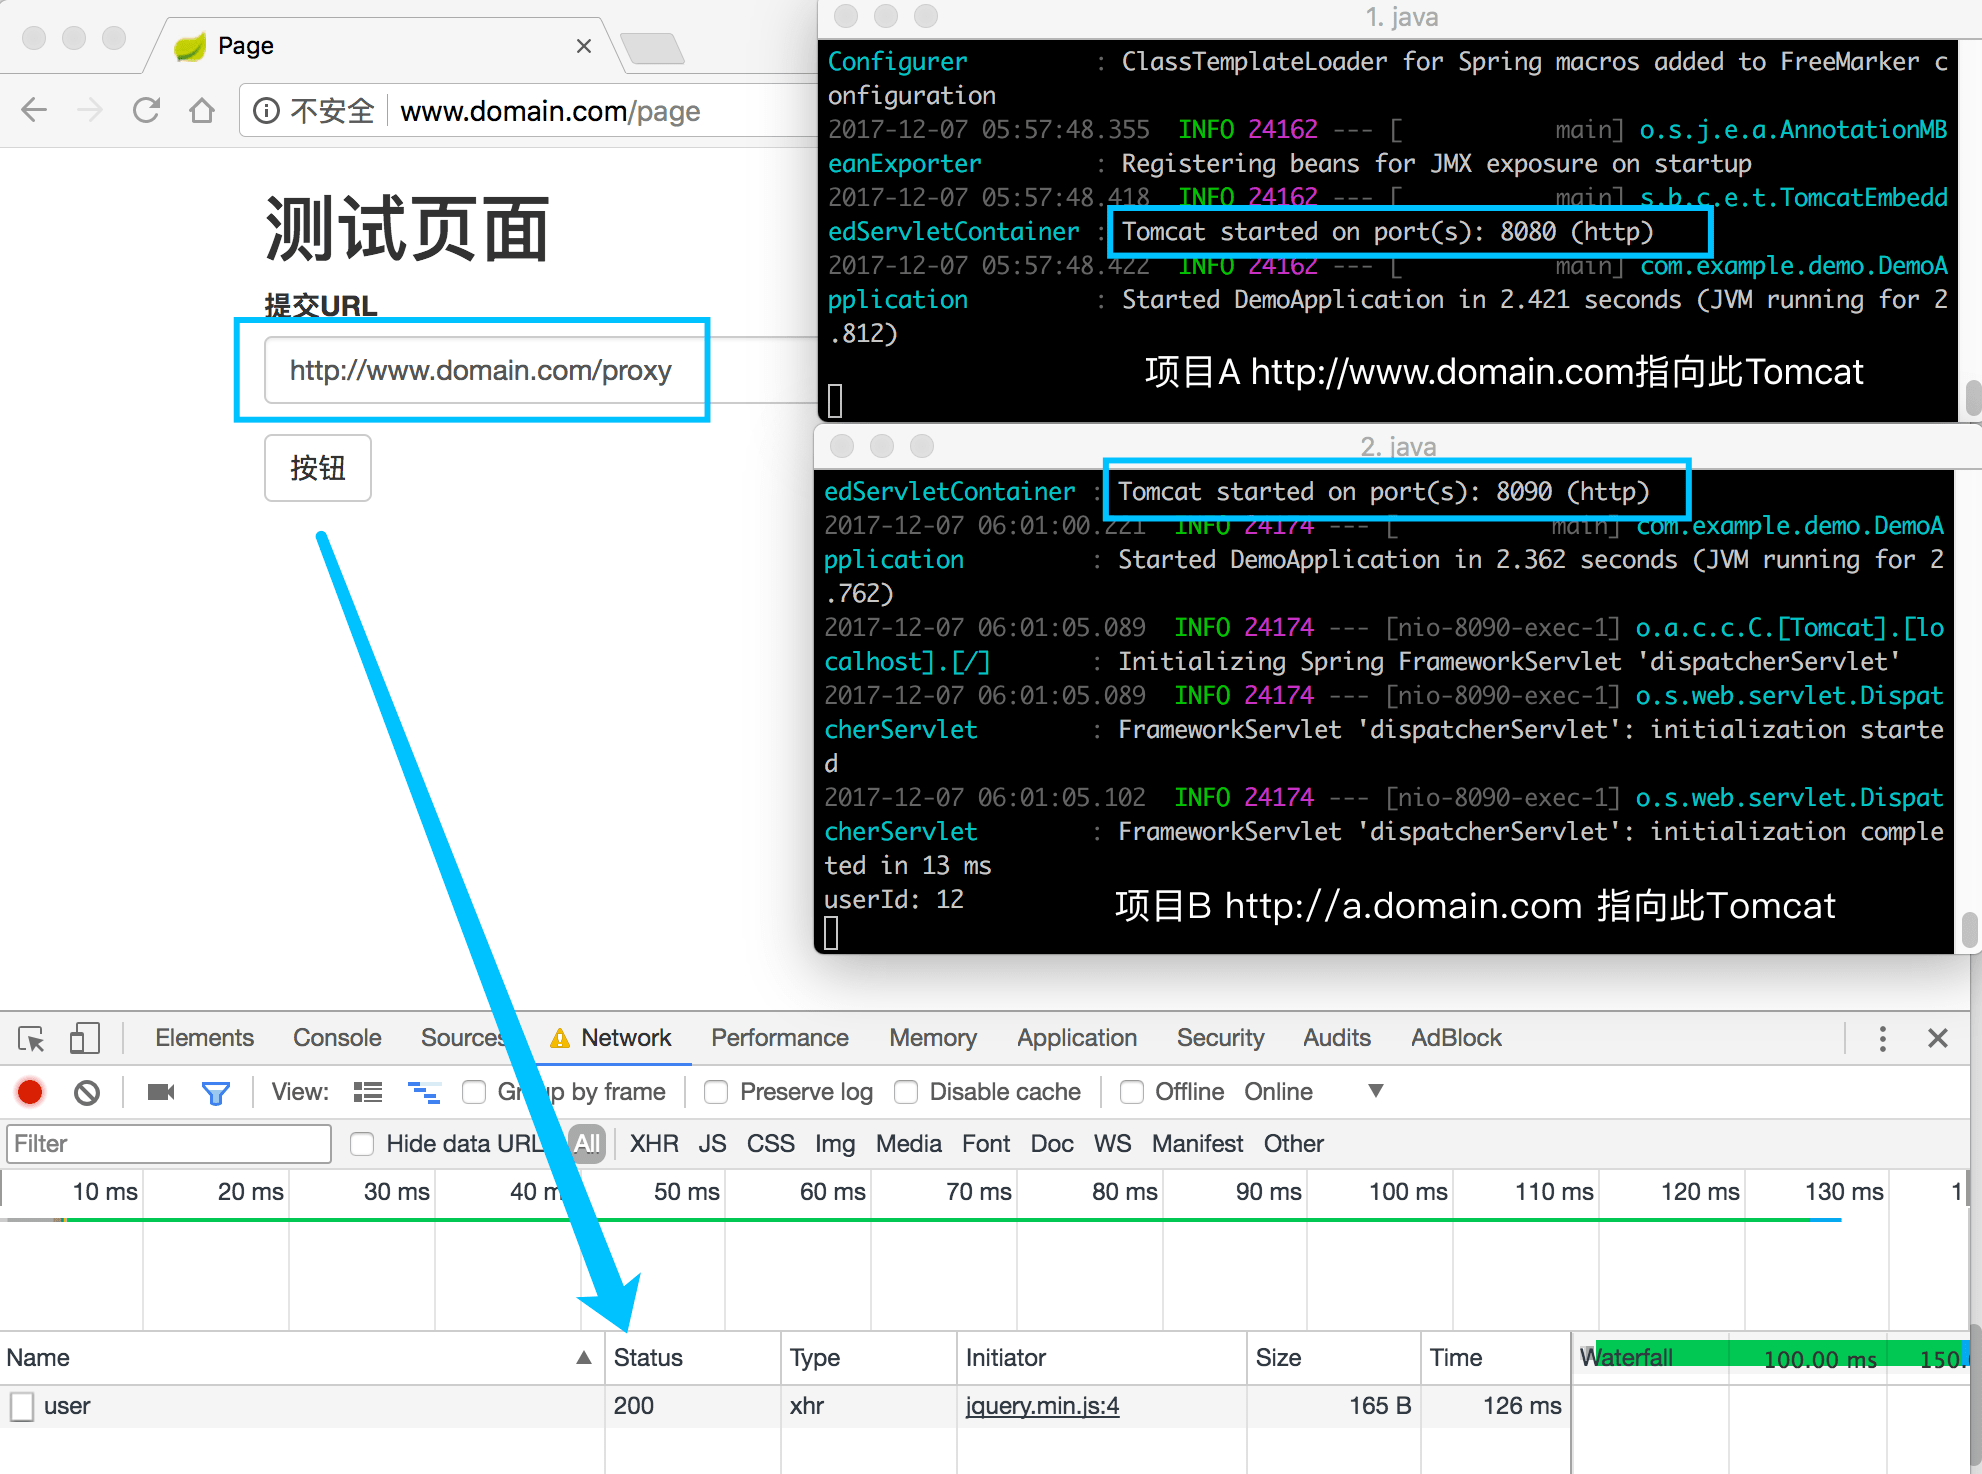
Task: Click the Type column header
Action: pos(868,1358)
